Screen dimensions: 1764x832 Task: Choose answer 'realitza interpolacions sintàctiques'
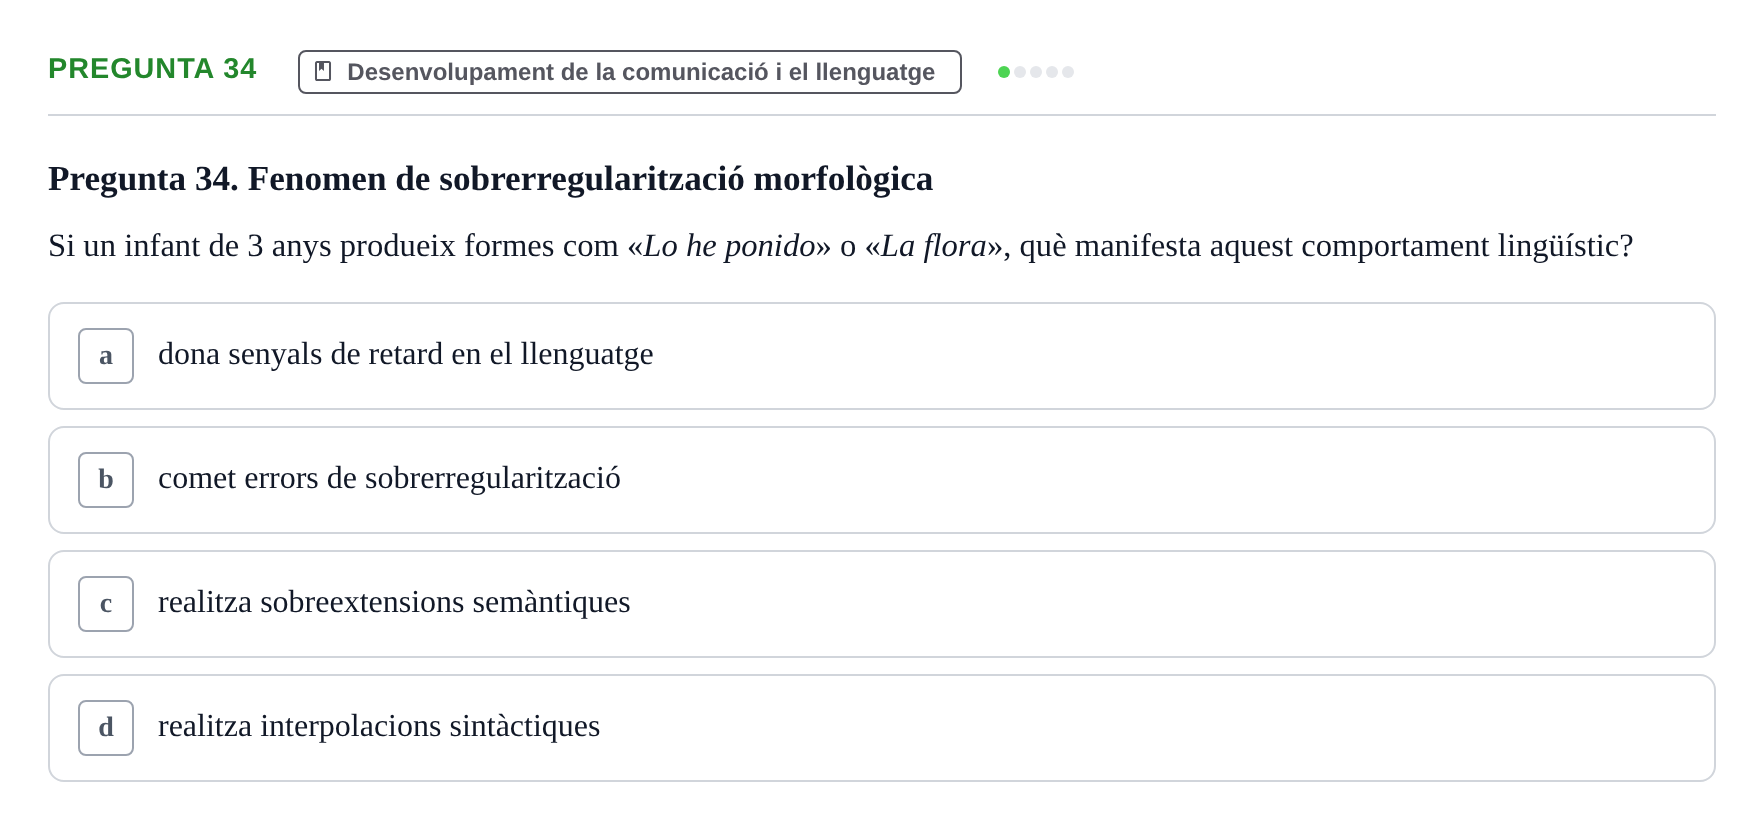click(x=882, y=728)
